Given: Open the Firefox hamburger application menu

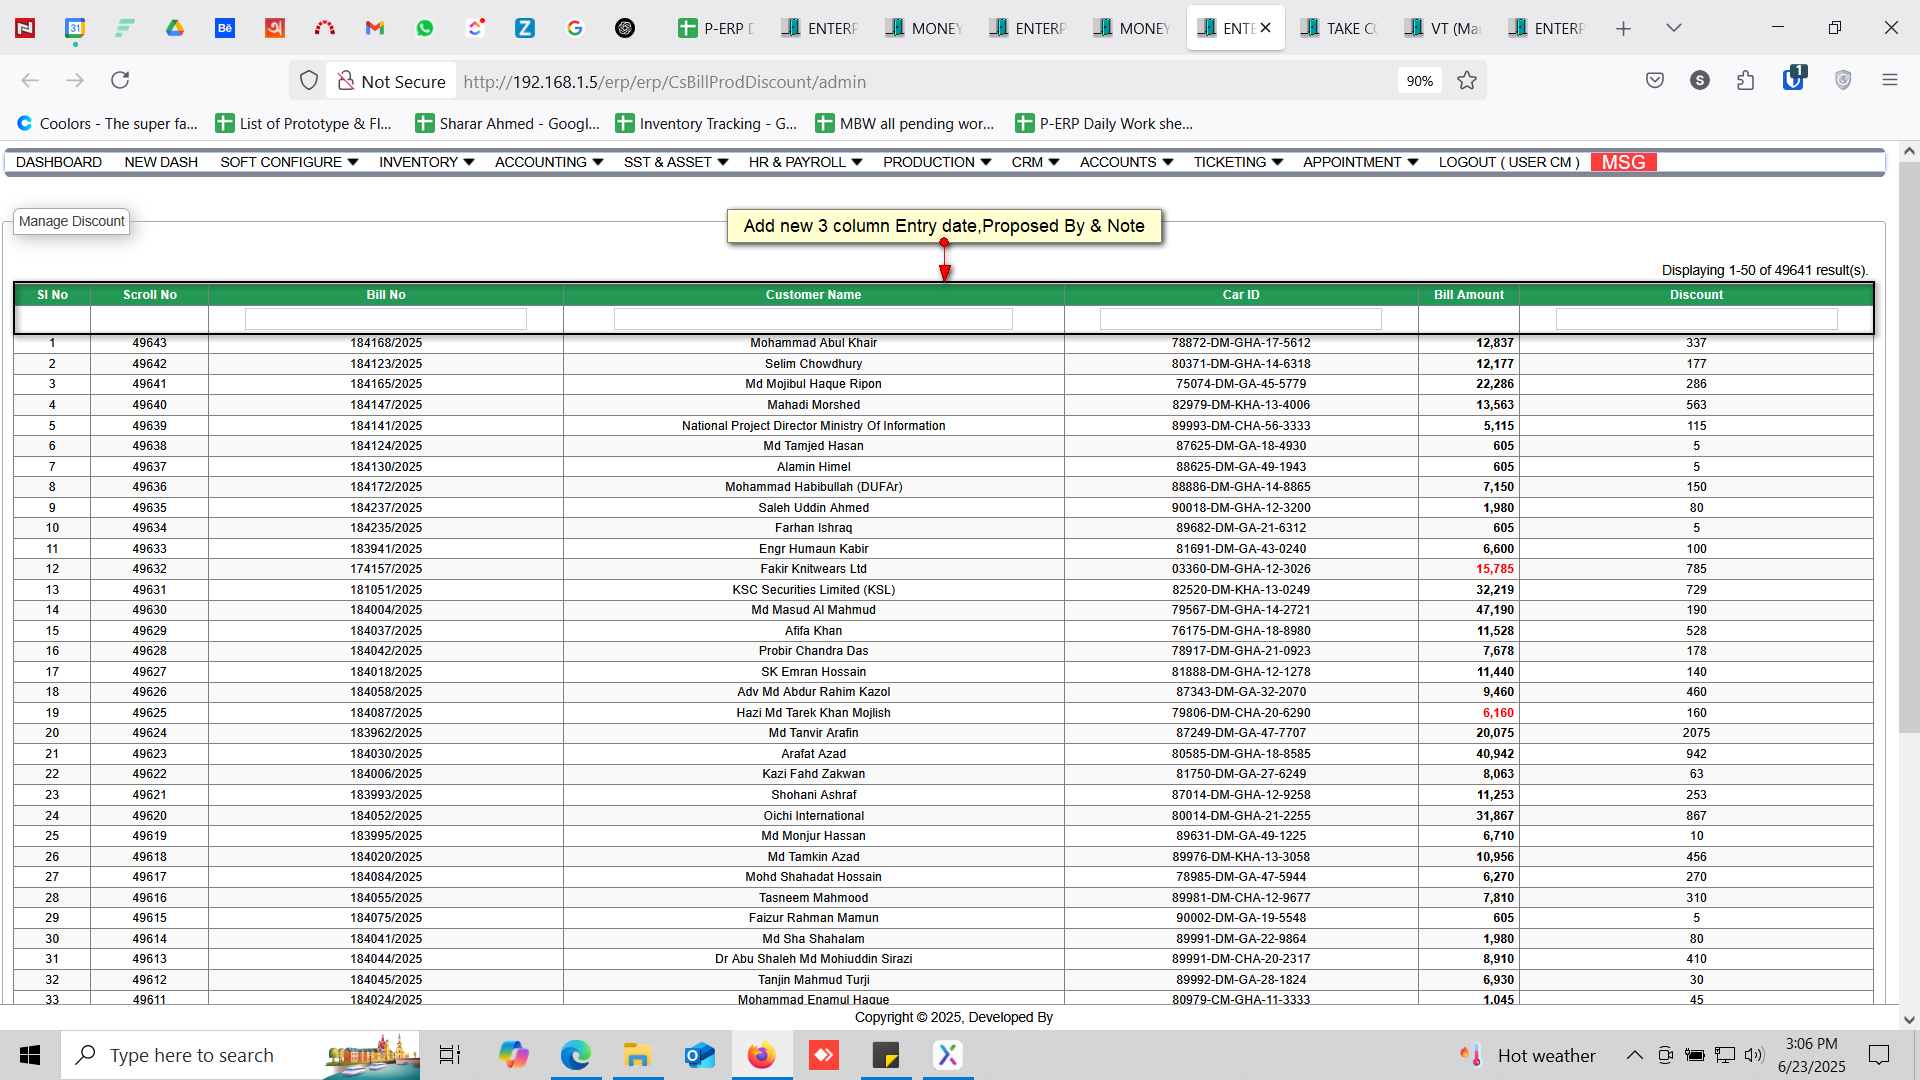Looking at the screenshot, I should pyautogui.click(x=1889, y=80).
